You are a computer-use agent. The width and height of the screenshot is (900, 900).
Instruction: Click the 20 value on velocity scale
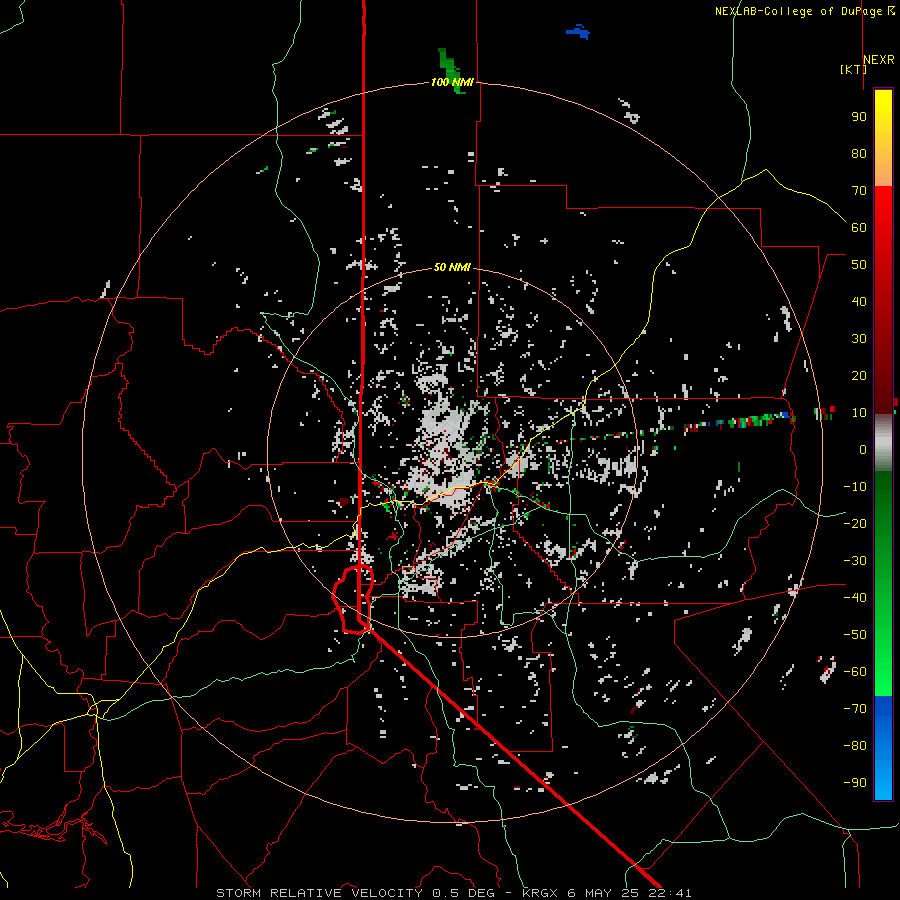[x=859, y=375]
